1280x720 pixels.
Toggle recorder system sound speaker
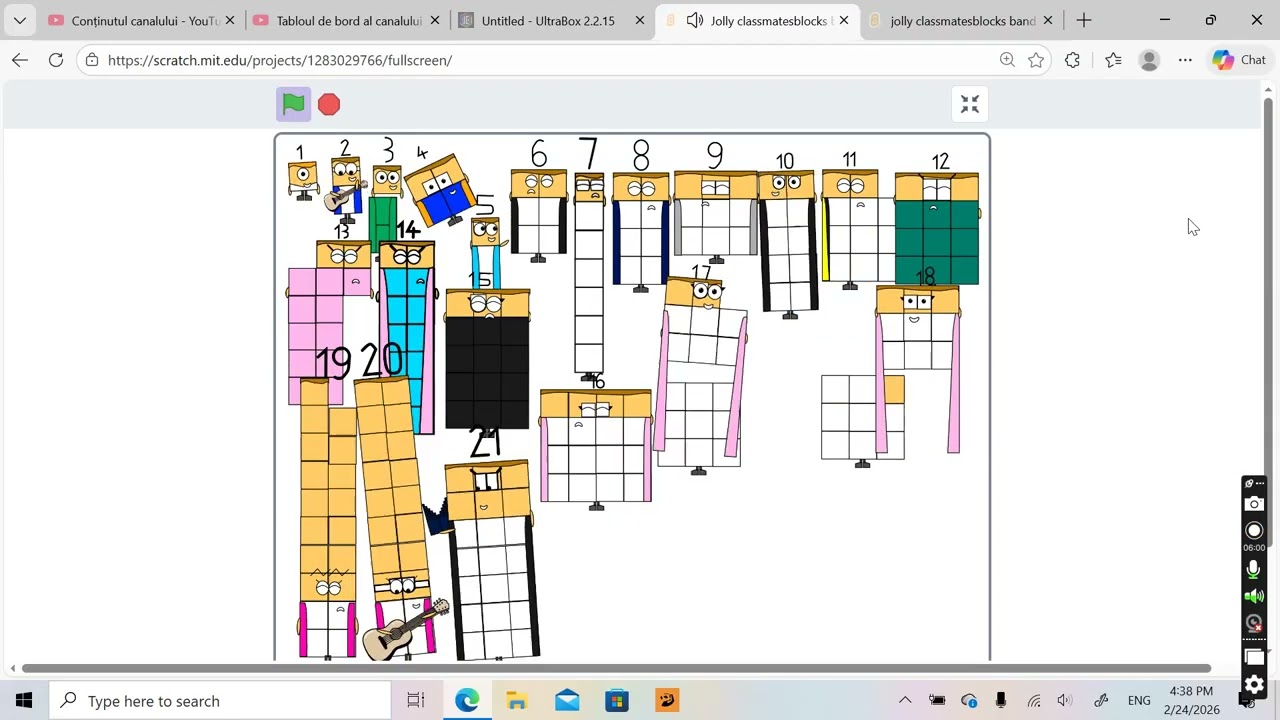(1254, 597)
